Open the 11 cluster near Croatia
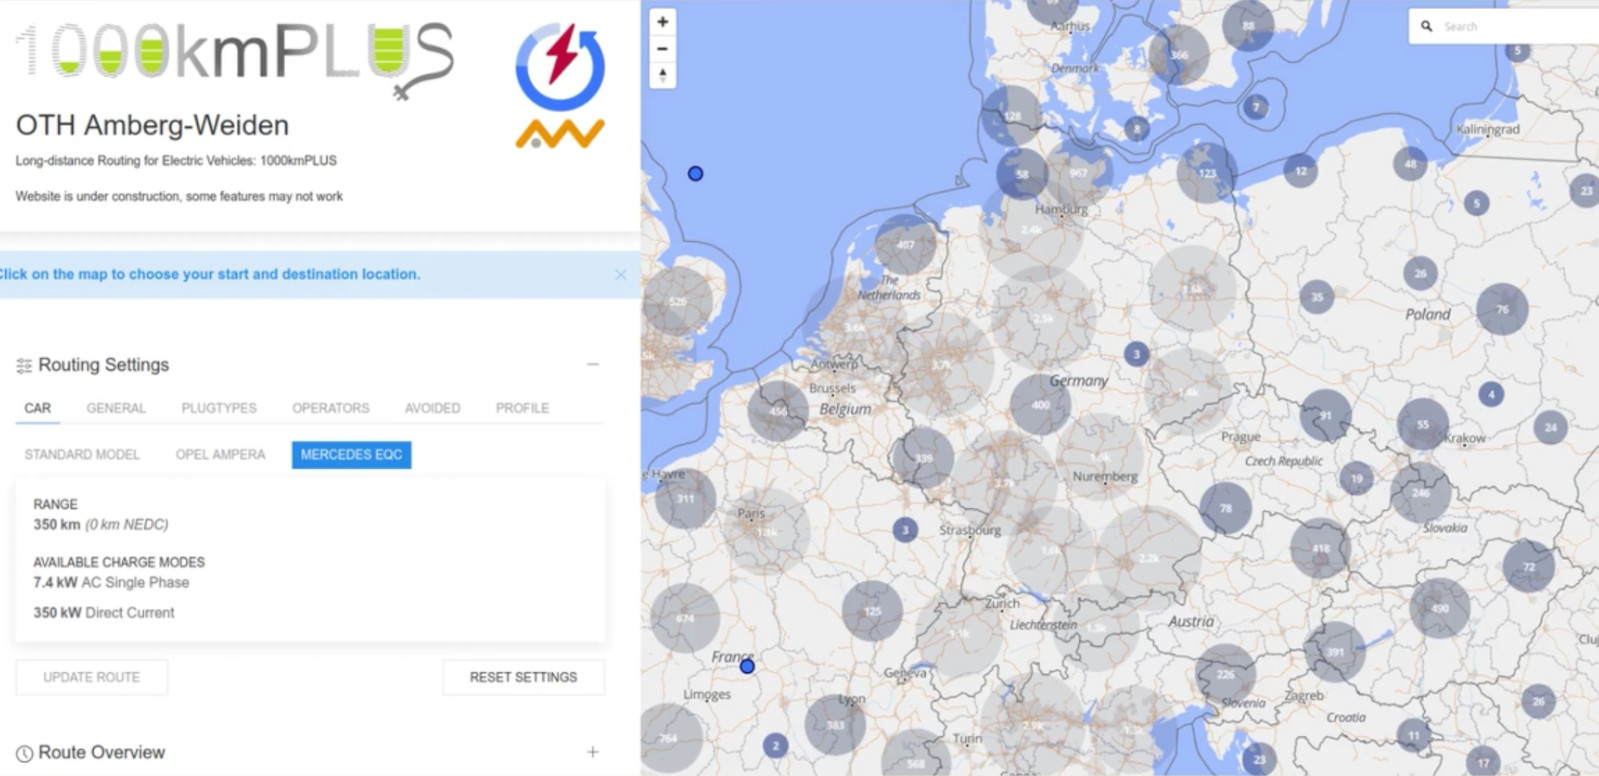Image resolution: width=1599 pixels, height=776 pixels. pyautogui.click(x=1413, y=735)
